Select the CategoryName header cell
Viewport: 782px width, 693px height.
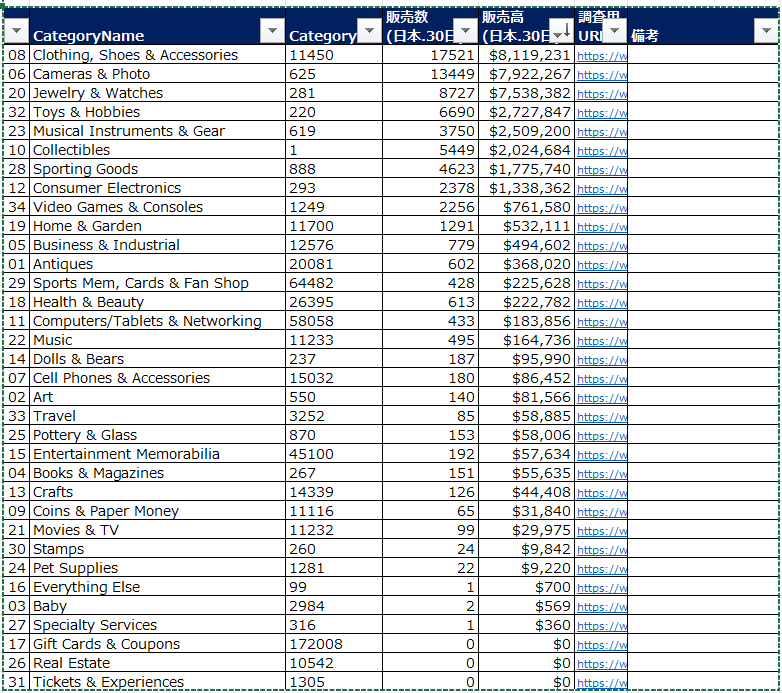157,26
